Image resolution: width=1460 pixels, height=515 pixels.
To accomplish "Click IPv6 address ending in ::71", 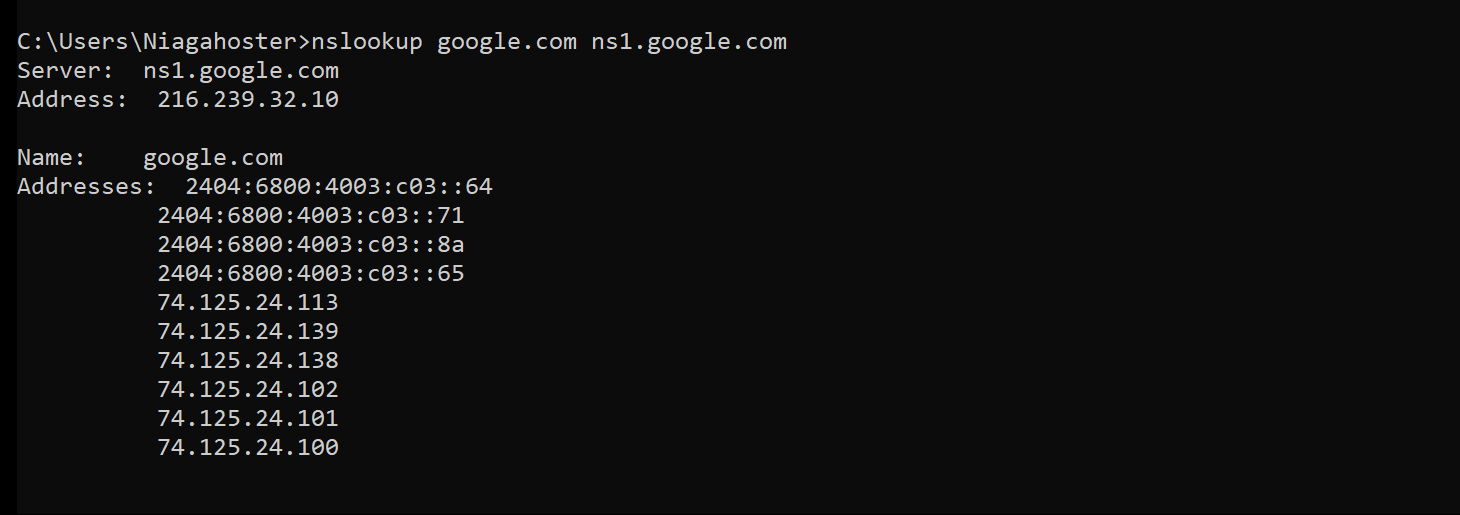I will coord(311,216).
